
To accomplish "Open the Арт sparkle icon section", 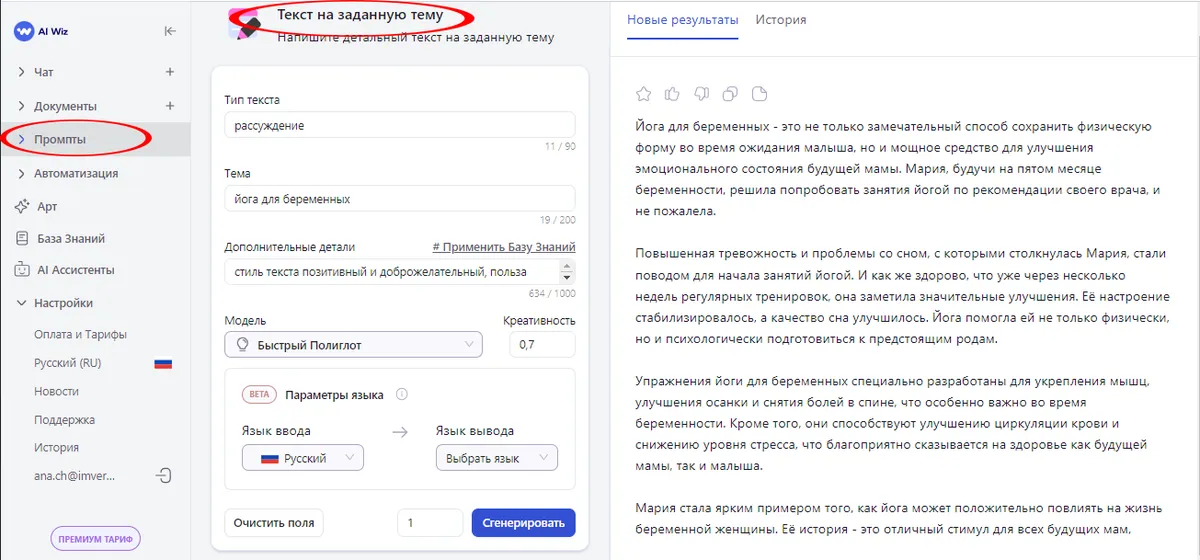I will click(x=21, y=206).
